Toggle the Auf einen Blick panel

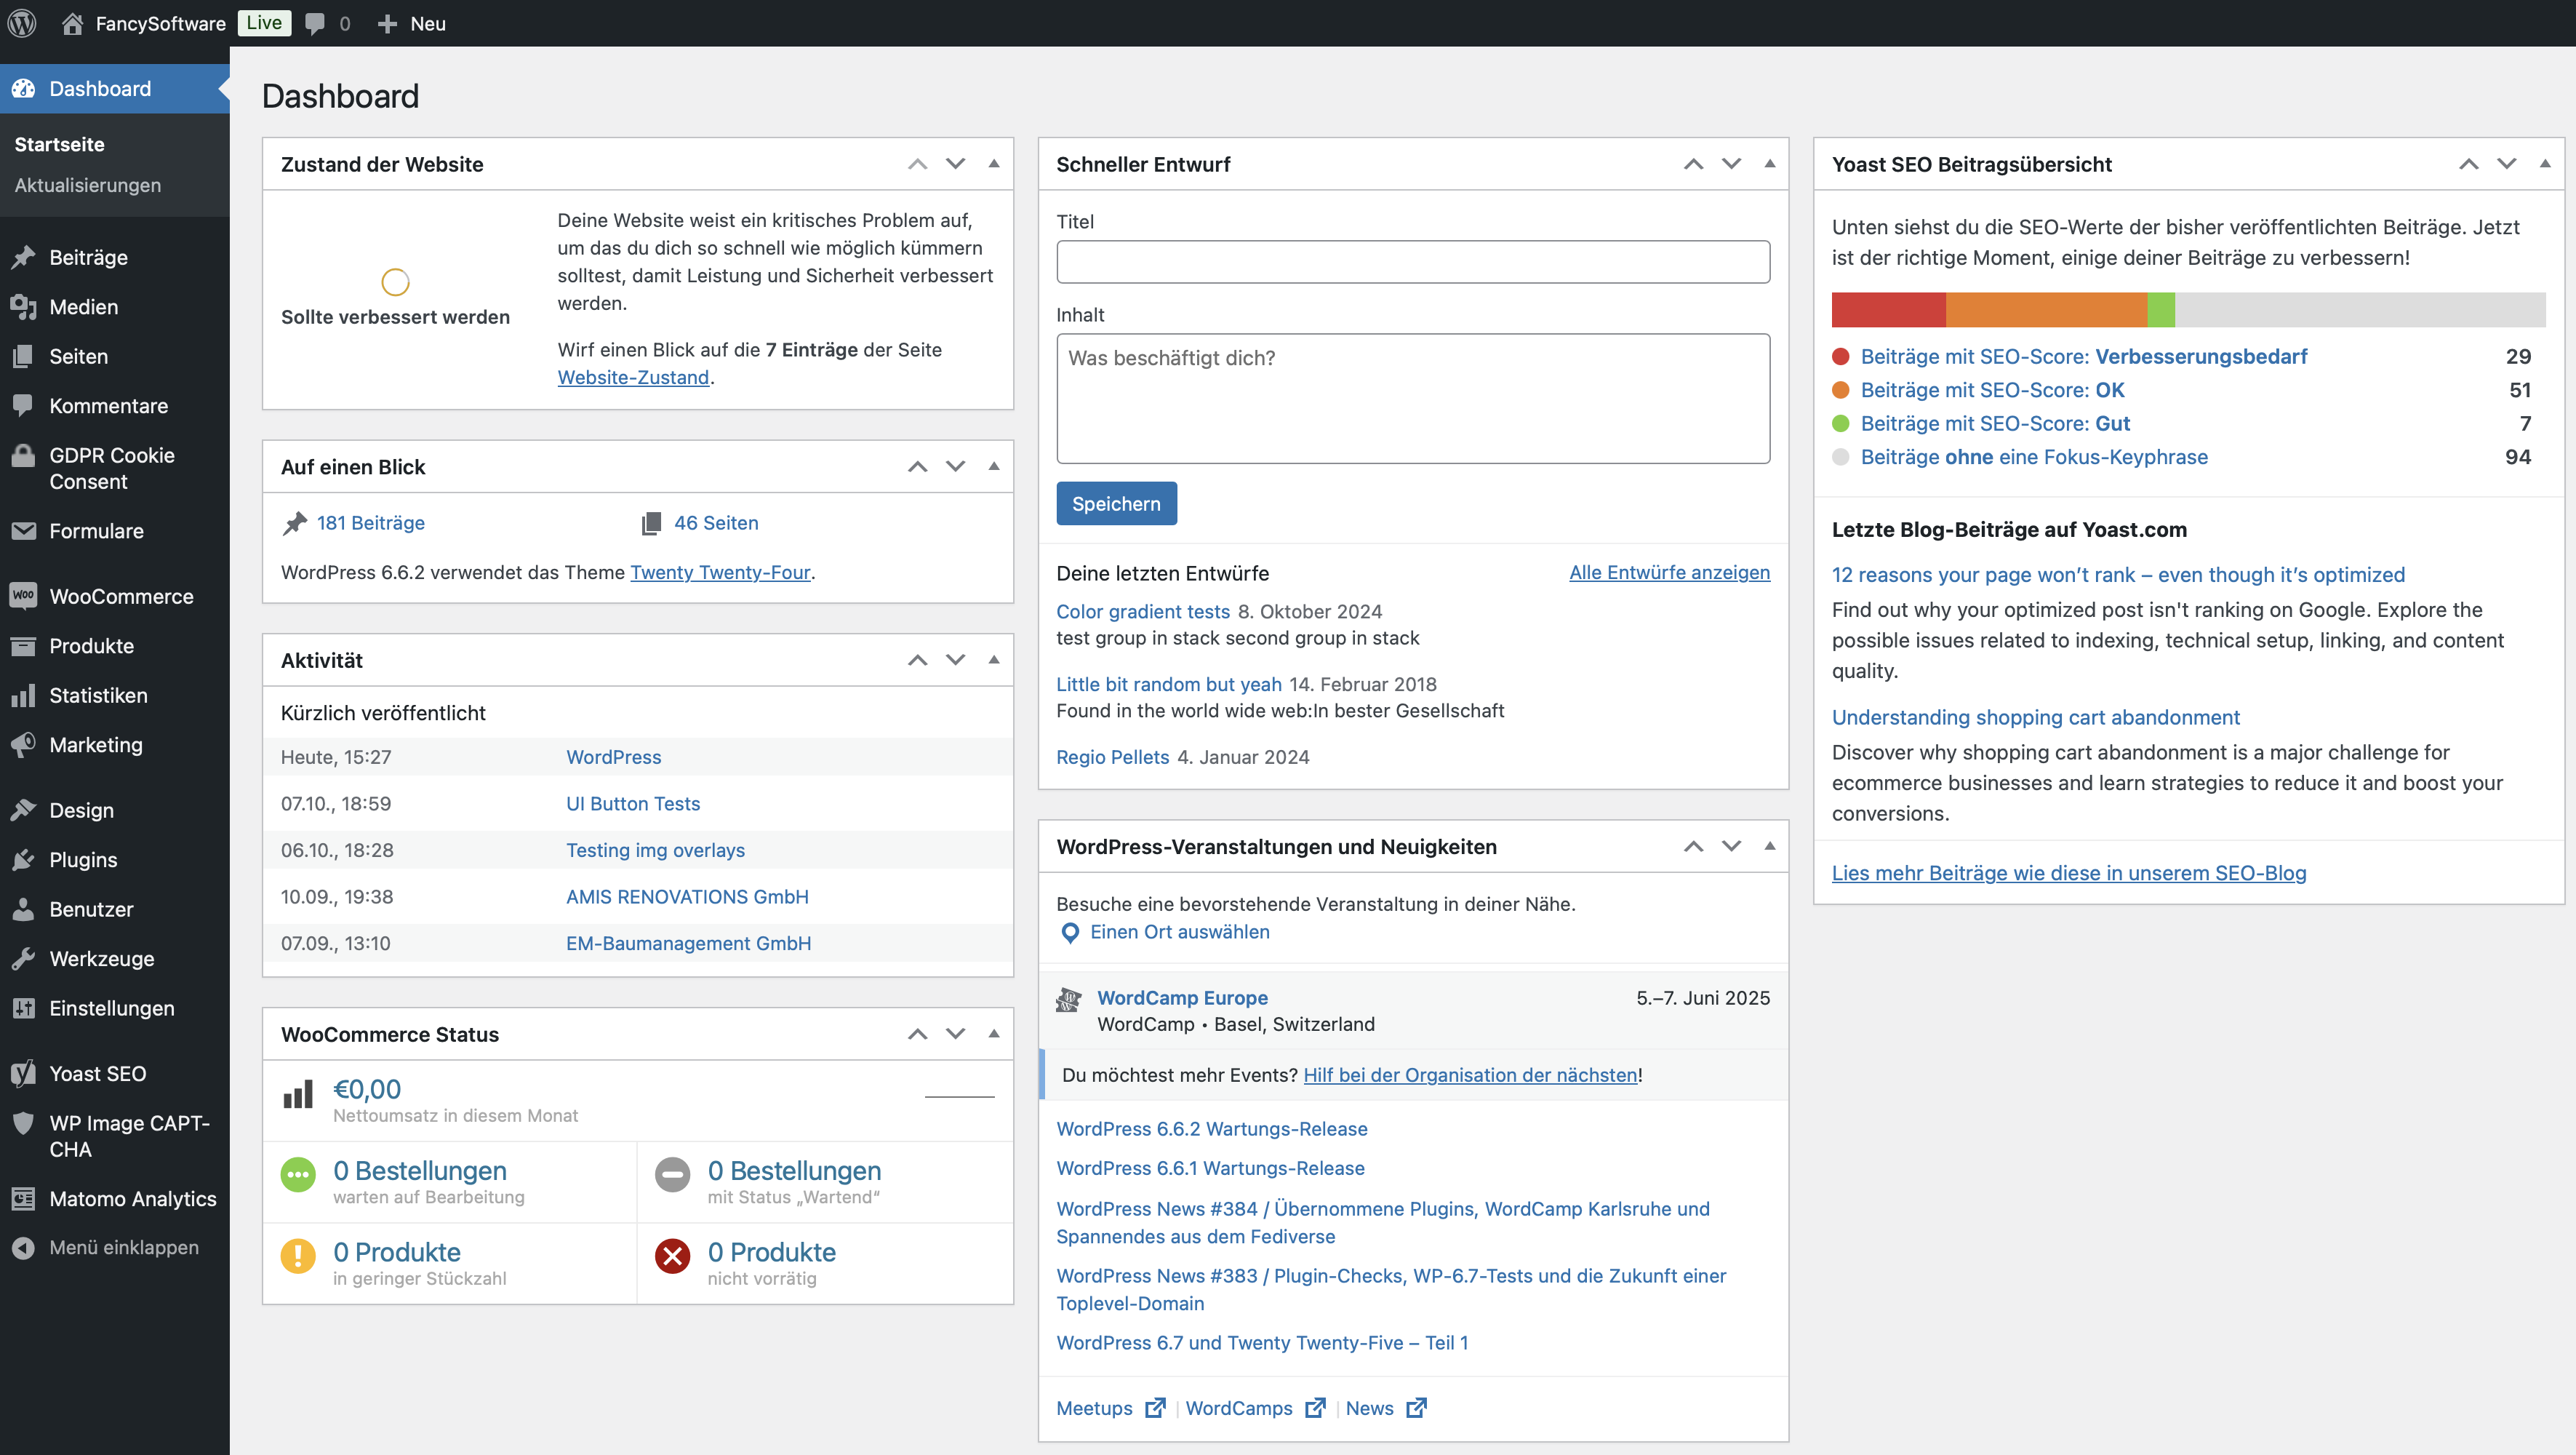click(x=994, y=466)
